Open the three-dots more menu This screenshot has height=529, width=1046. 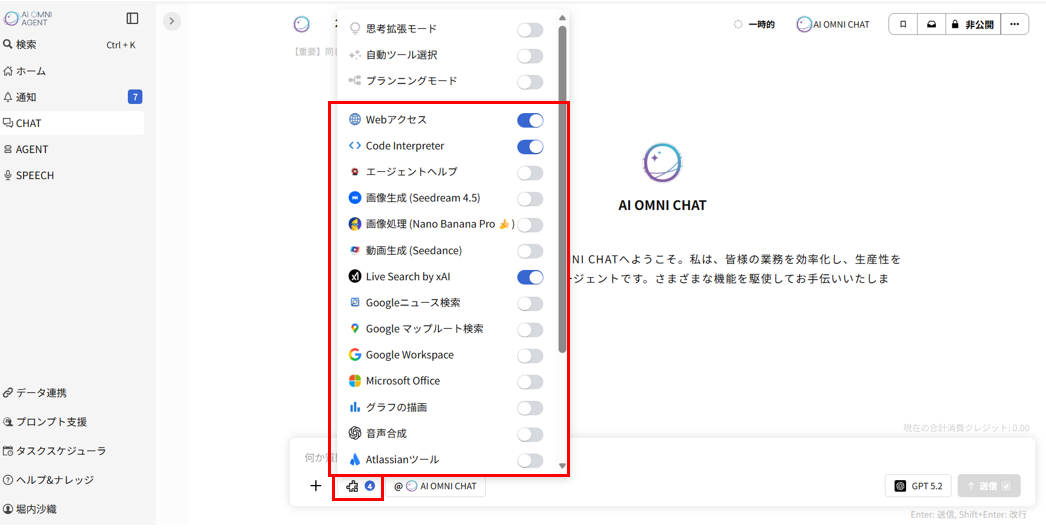(1015, 25)
